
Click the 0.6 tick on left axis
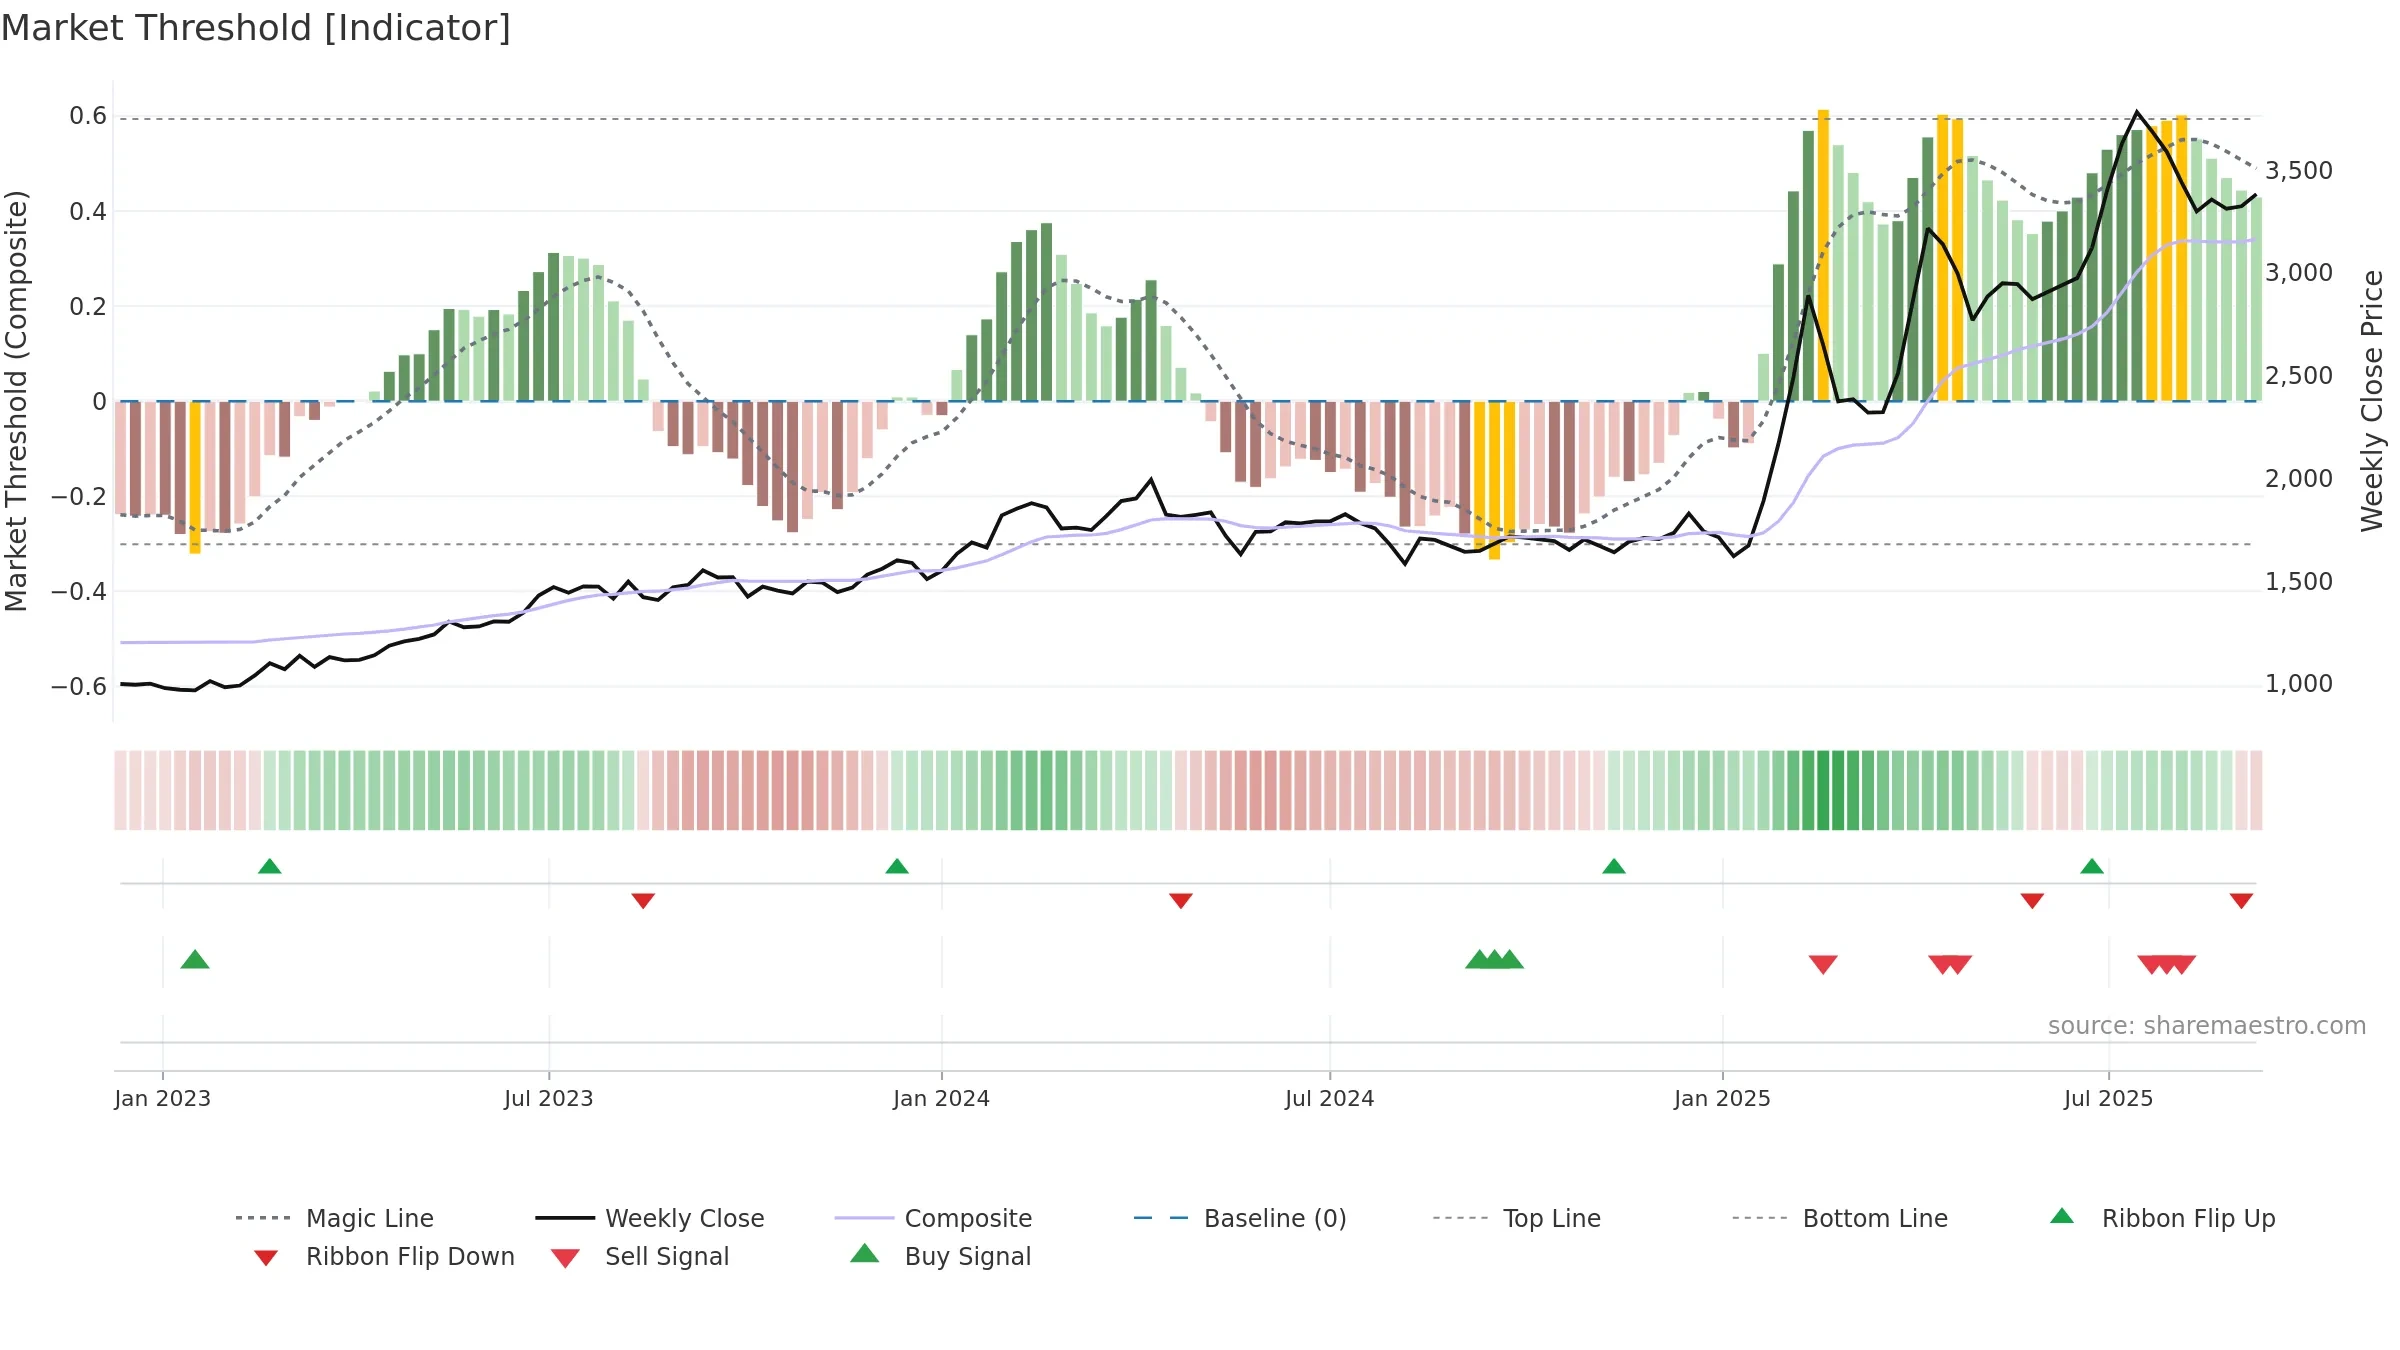point(88,116)
